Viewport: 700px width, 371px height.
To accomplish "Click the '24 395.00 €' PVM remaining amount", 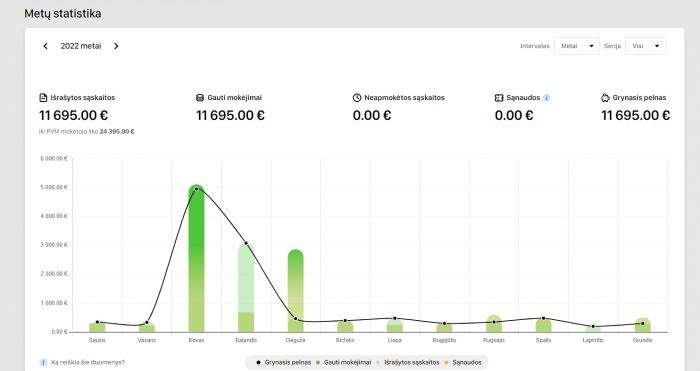I will coord(117,132).
